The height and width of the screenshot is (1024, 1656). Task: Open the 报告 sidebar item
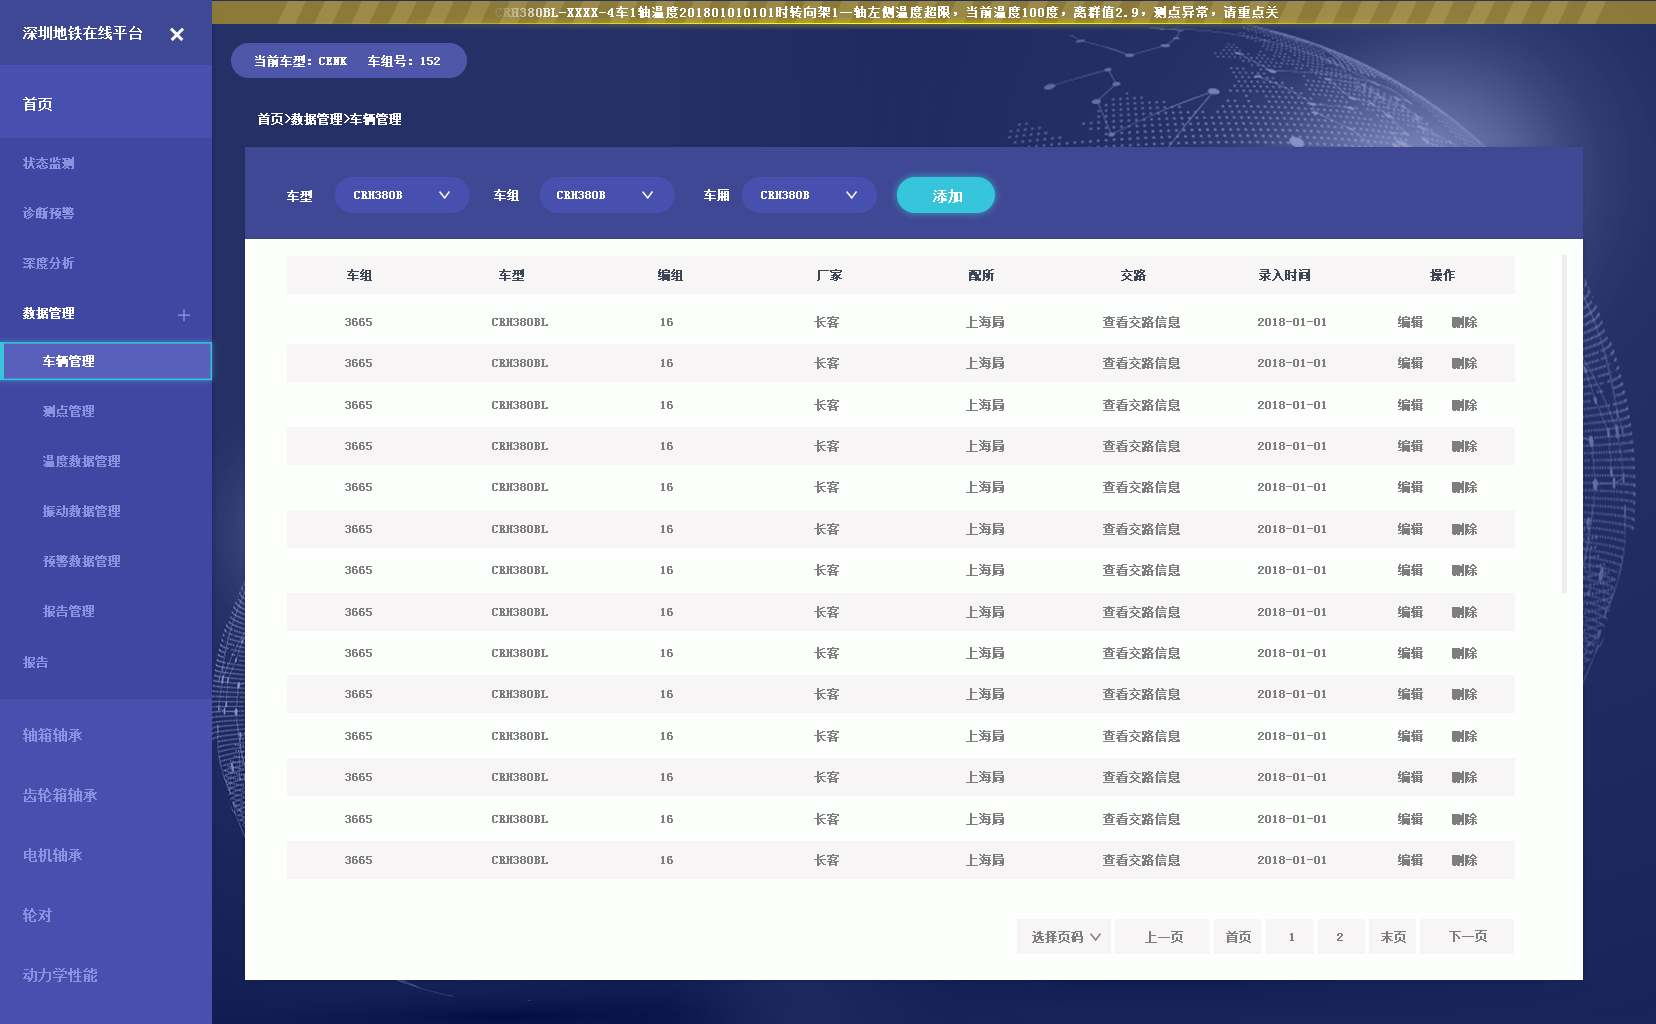36,662
